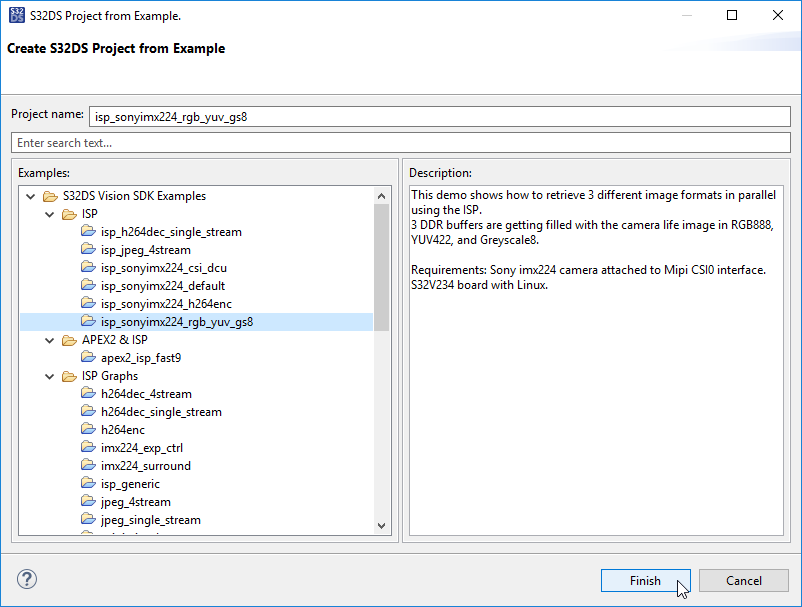The width and height of the screenshot is (802, 607).
Task: Click folder icon of isp_sonyimx224_rgb_yuv_gs8 row
Action: pyautogui.click(x=88, y=321)
